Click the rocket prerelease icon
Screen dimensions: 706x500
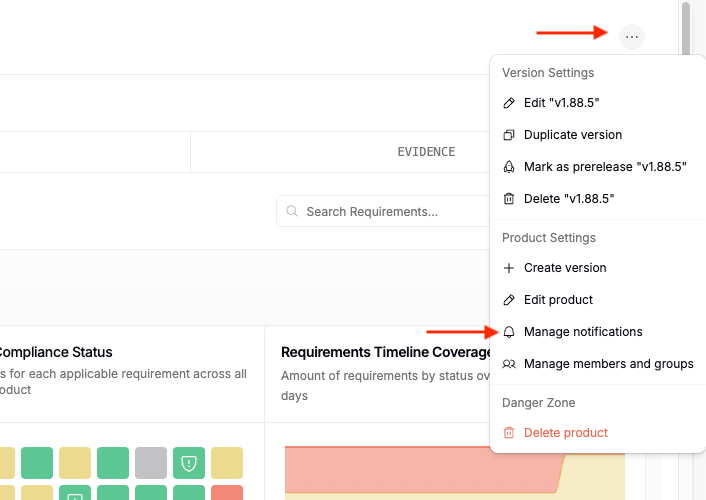(509, 167)
